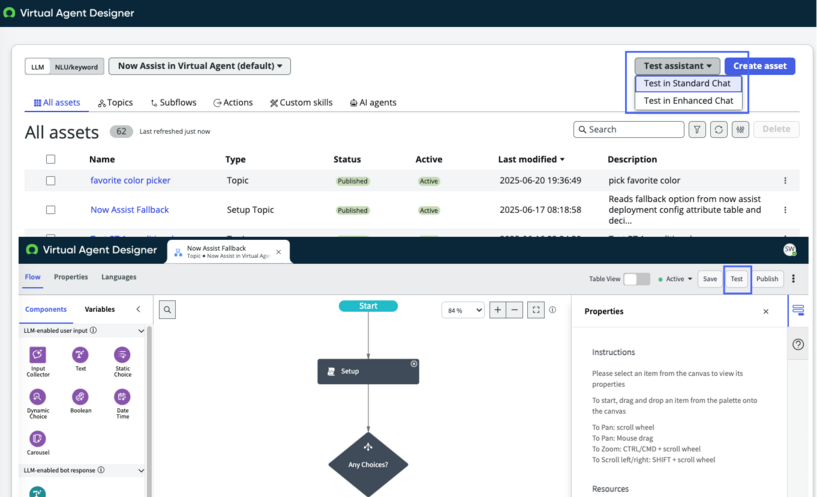817x497 pixels.
Task: Click info icon next to LLM-enabled bot response
Action: click(101, 470)
